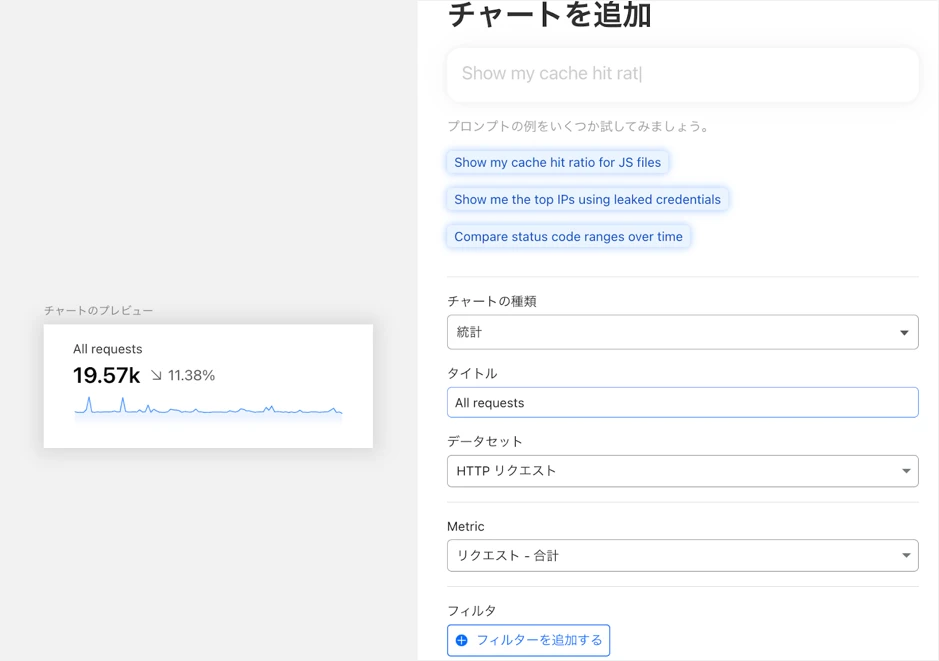Viewport: 939px width, 661px height.
Task: Click the All requests heading in the preview card
Action: pyautogui.click(x=108, y=349)
